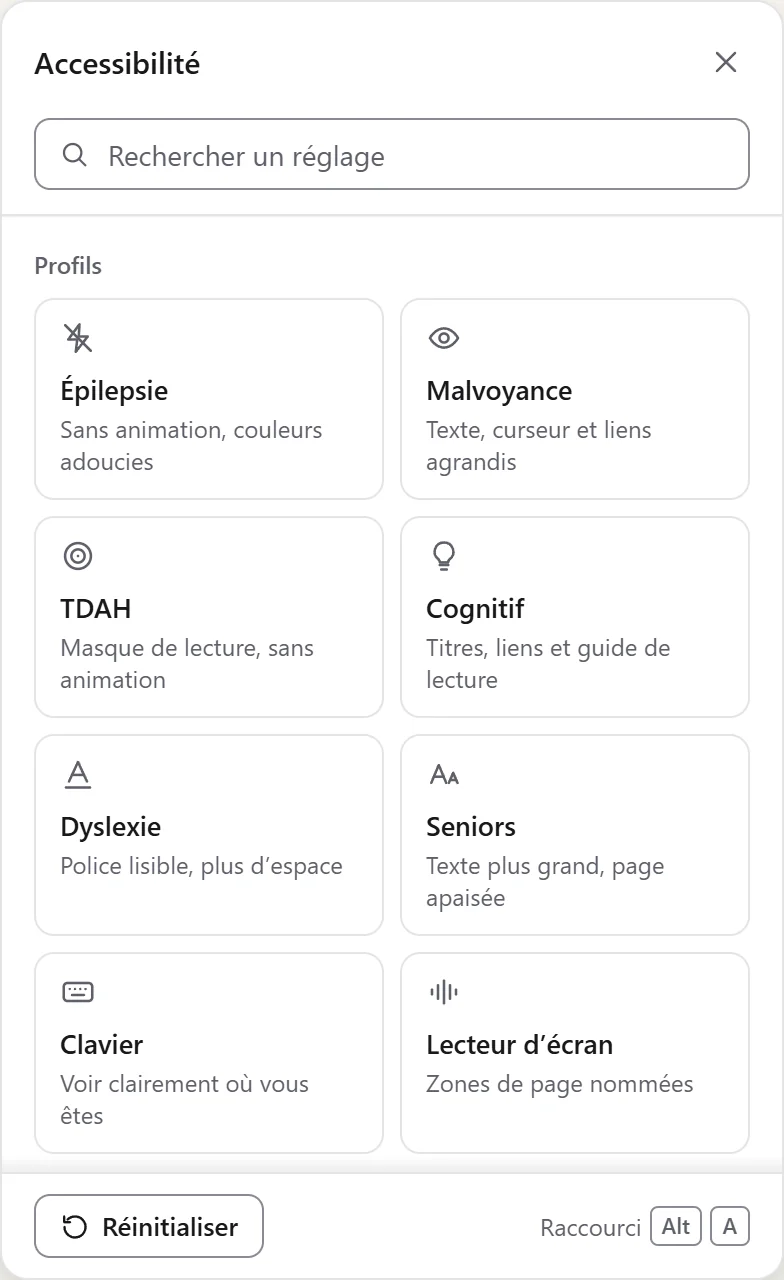Click the target icon above TDAH

[x=77, y=556]
